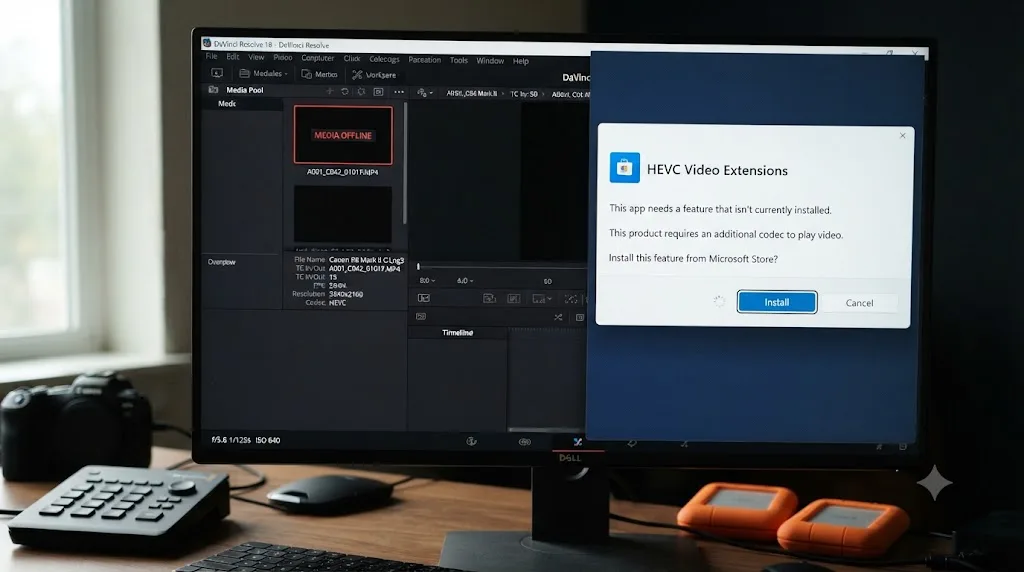Open the Tools menu
Screen dimensions: 1024x572
click(x=458, y=60)
